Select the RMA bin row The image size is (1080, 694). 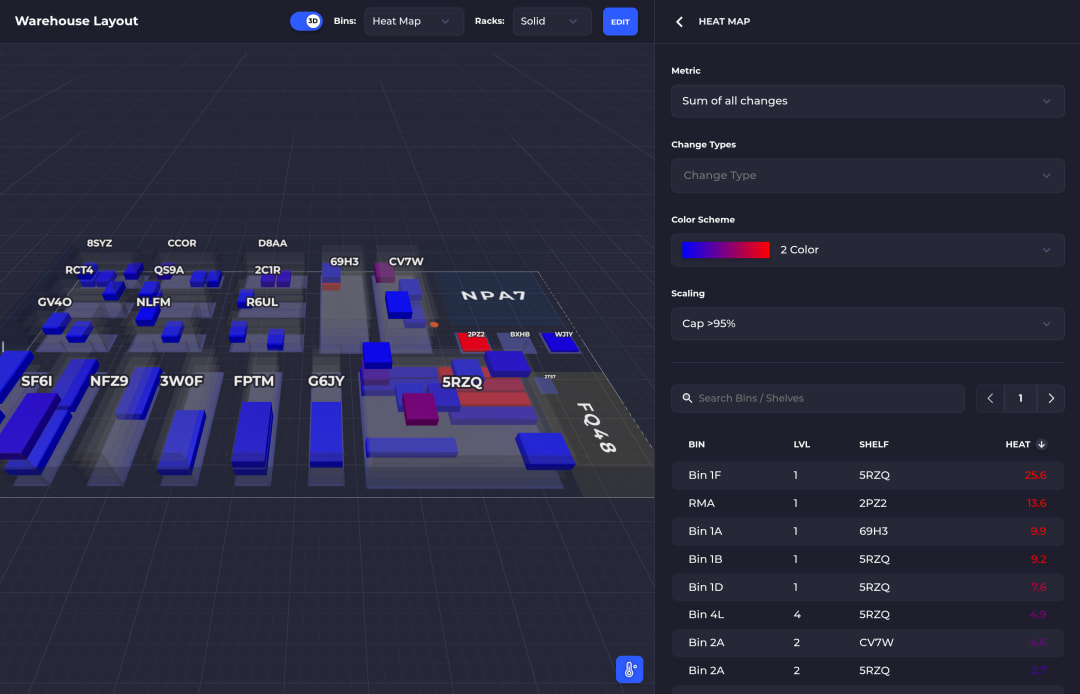click(867, 503)
